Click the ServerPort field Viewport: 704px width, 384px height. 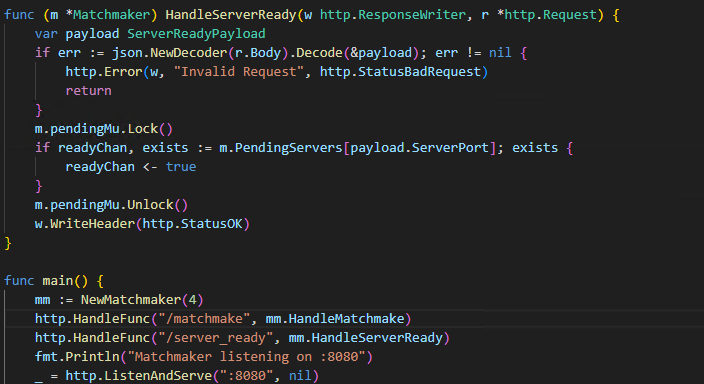point(450,148)
